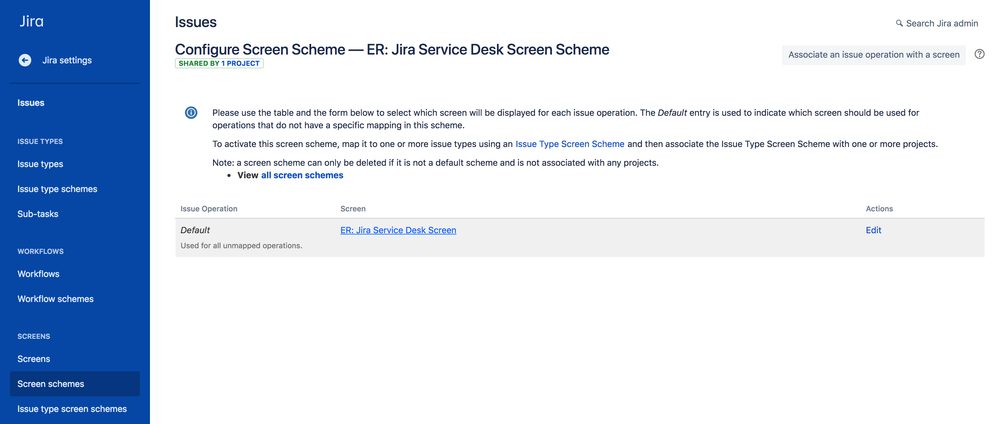Click the SCREENS sidebar group label
The width and height of the screenshot is (999, 424).
tap(34, 336)
